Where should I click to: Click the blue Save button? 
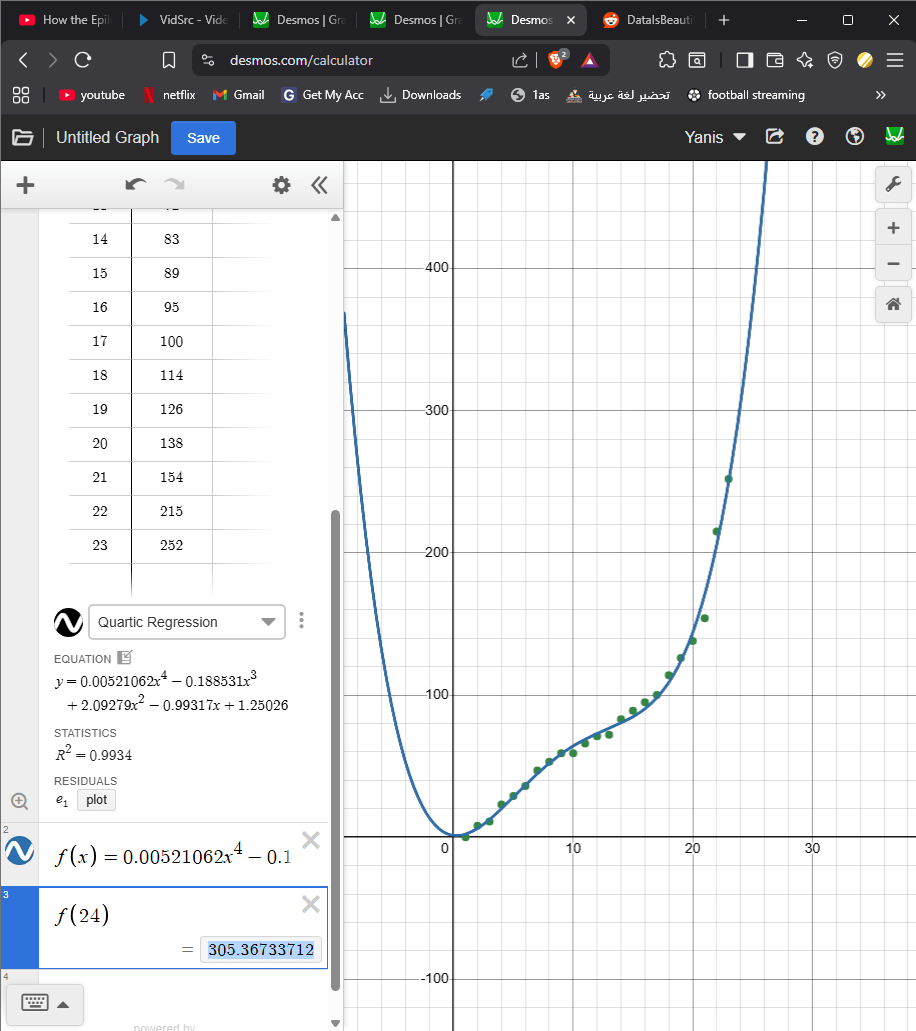pyautogui.click(x=203, y=138)
